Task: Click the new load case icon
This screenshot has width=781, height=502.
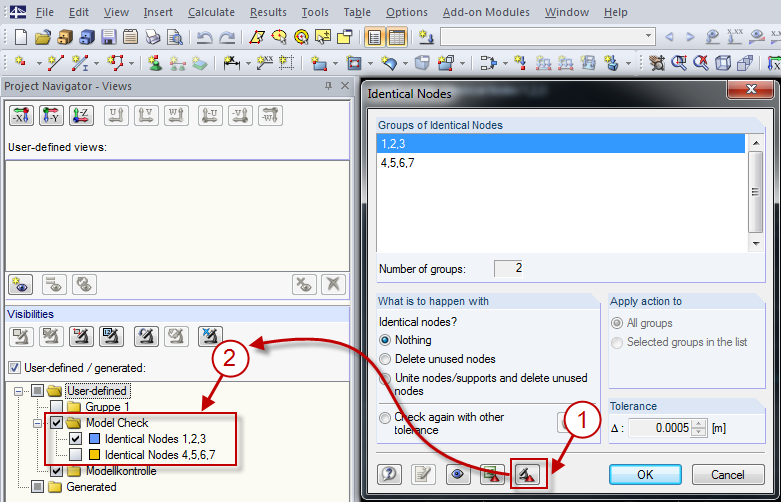Action: [426, 37]
